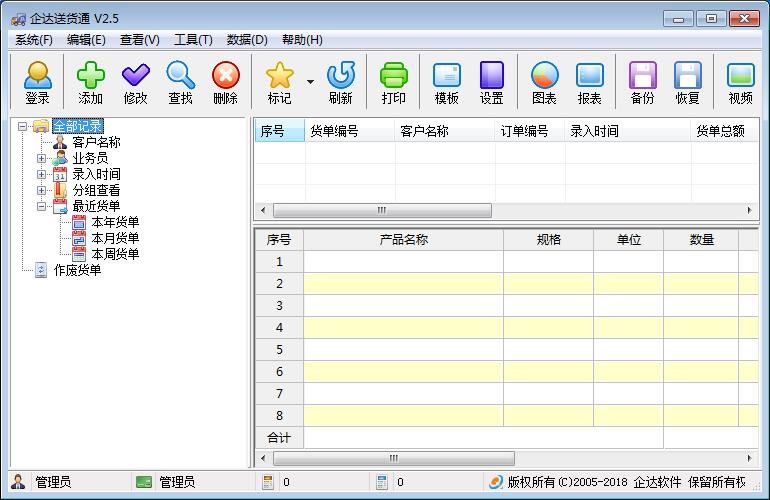Open the 查找 search magnifier tool
Viewport: 770px width, 500px height.
180,81
